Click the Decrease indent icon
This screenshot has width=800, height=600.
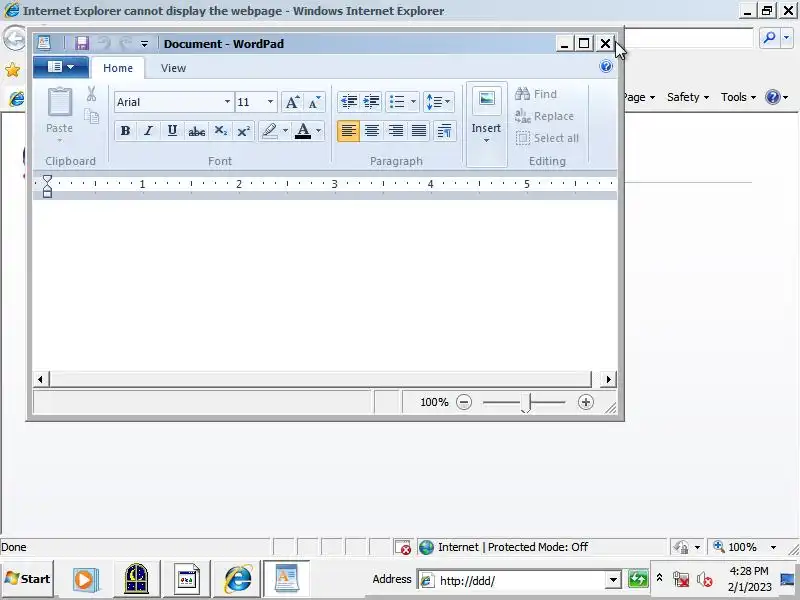(x=348, y=102)
